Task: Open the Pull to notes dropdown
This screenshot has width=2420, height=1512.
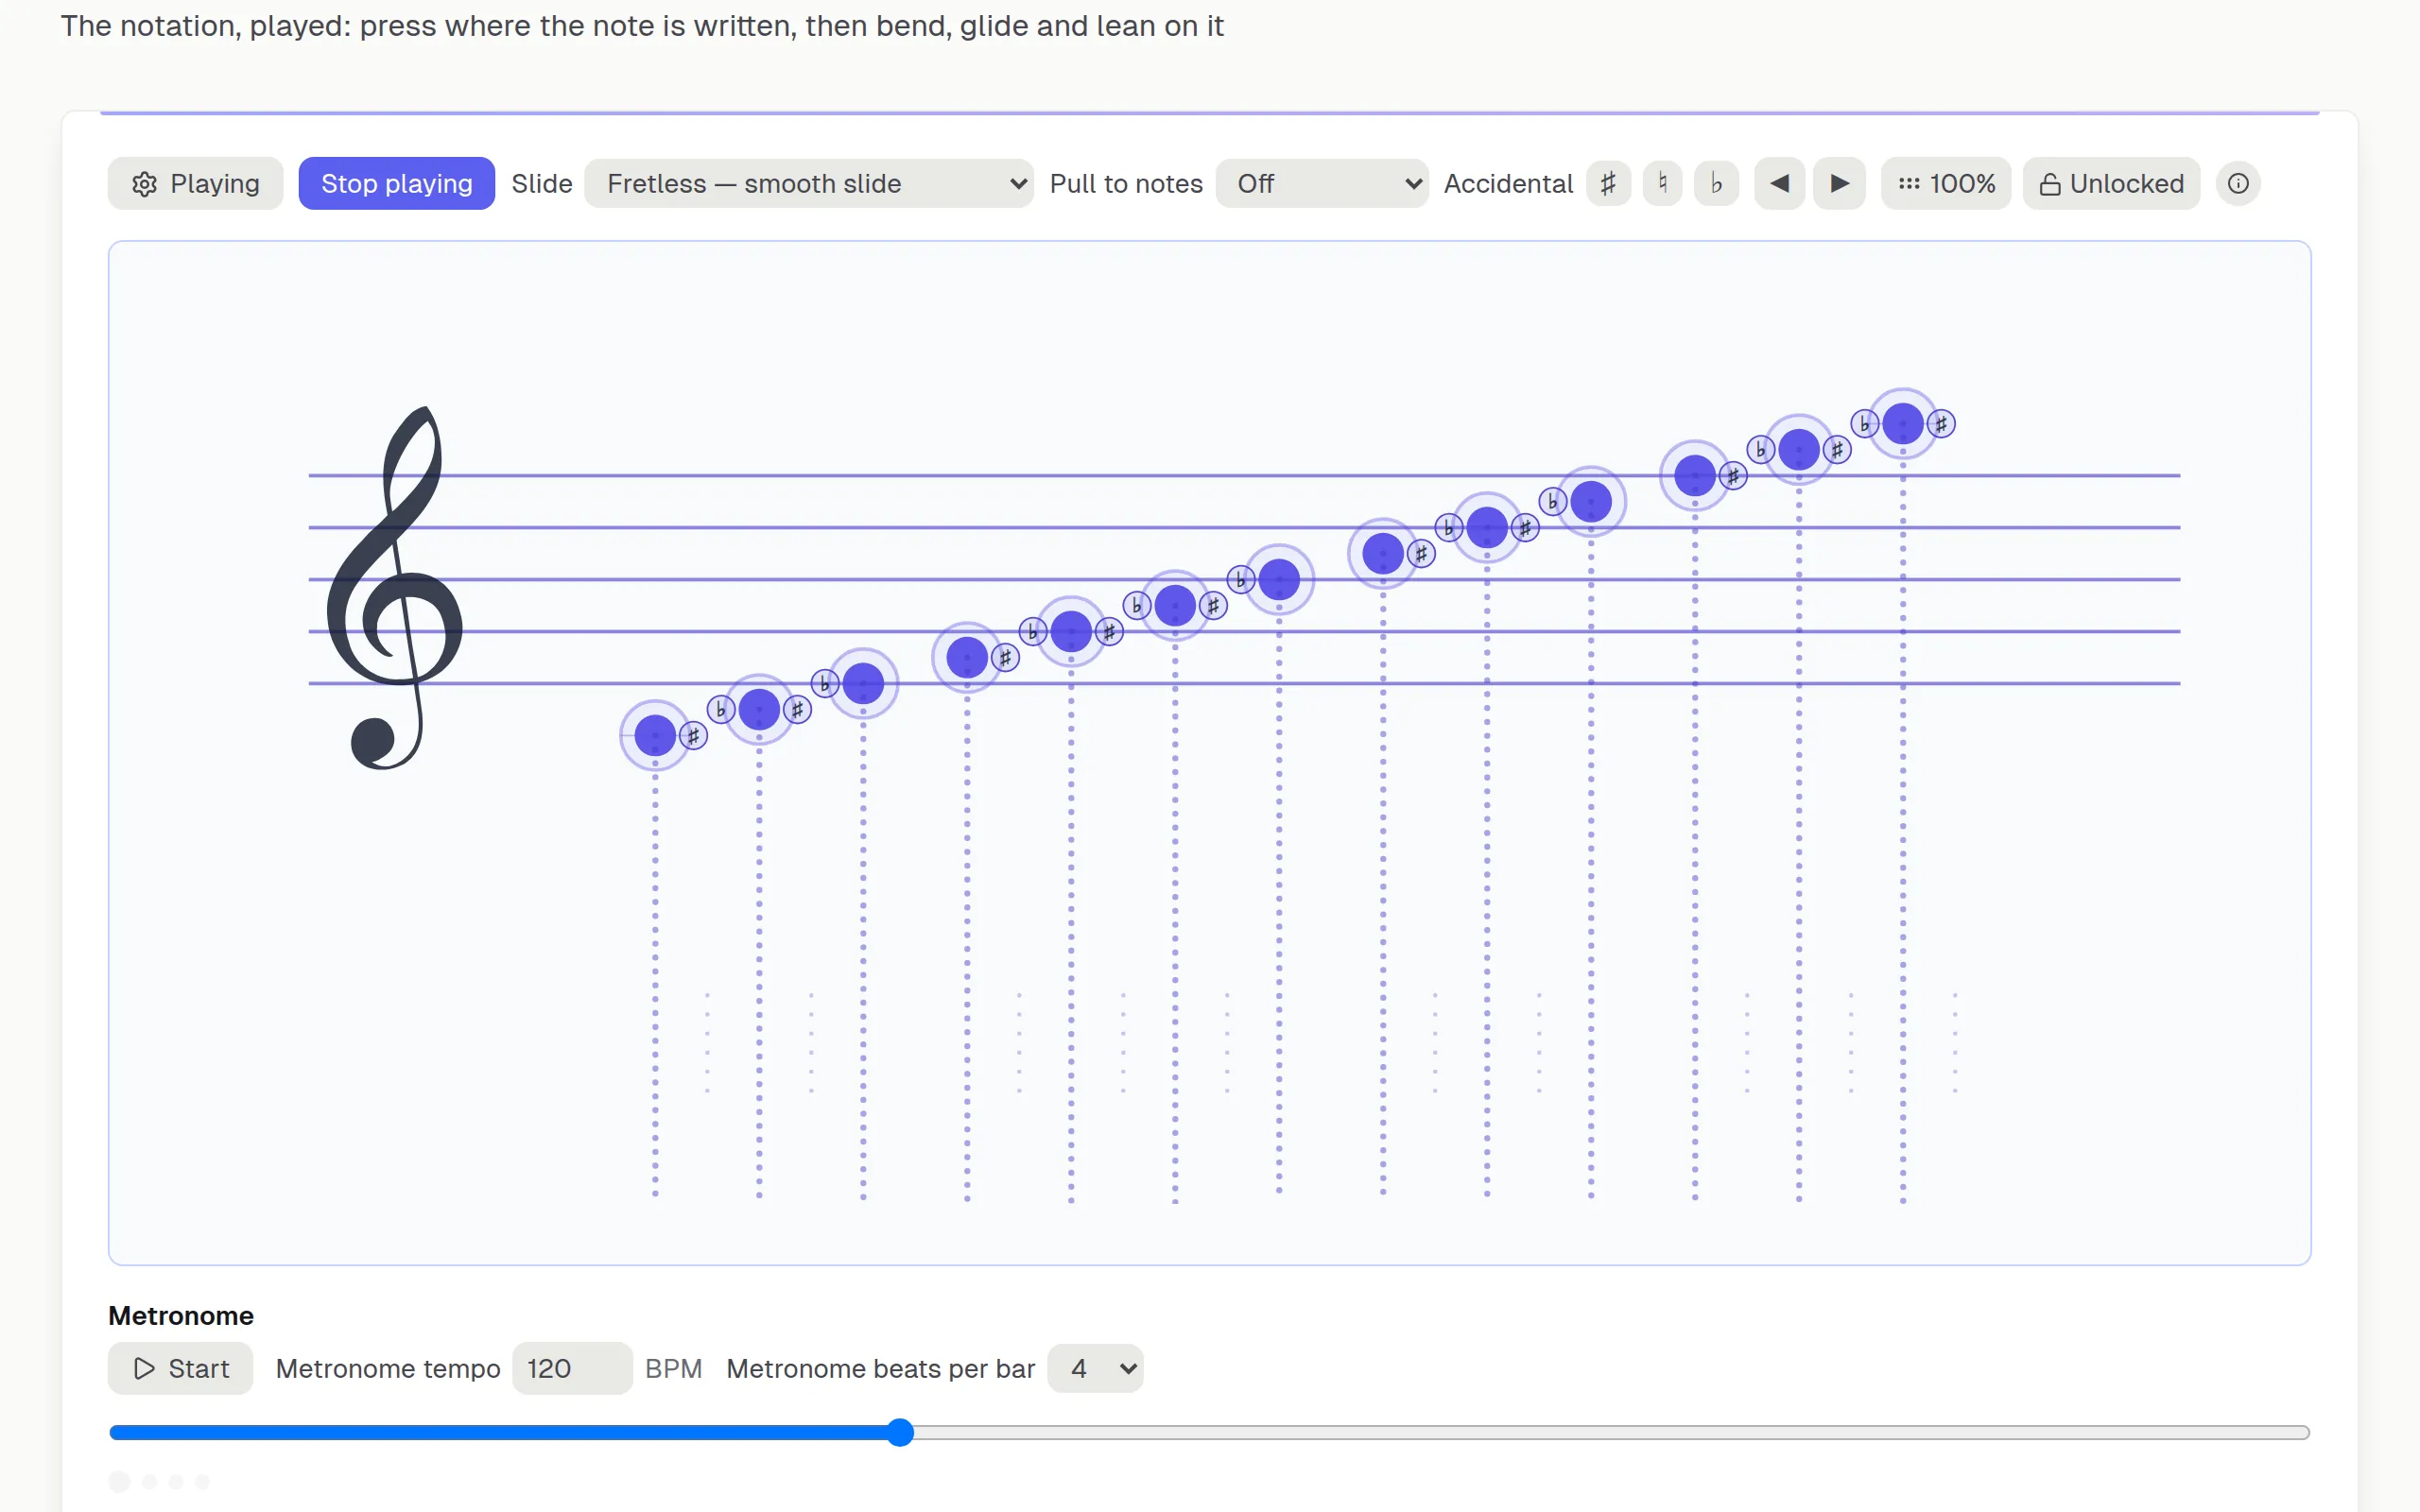Action: click(1321, 183)
